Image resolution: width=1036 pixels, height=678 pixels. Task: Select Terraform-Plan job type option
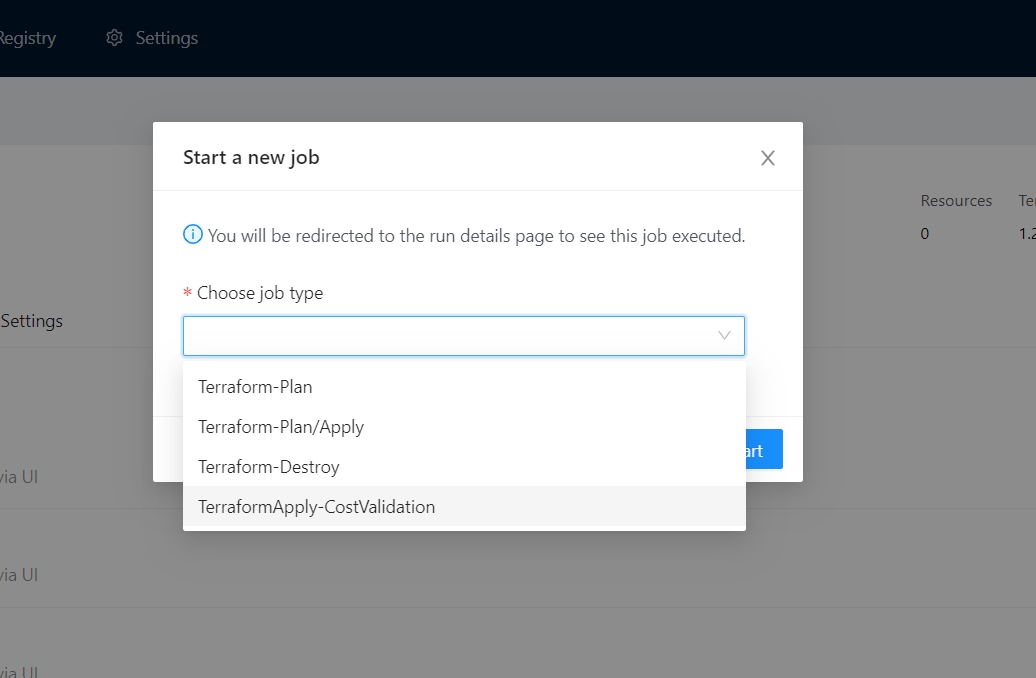click(x=255, y=386)
